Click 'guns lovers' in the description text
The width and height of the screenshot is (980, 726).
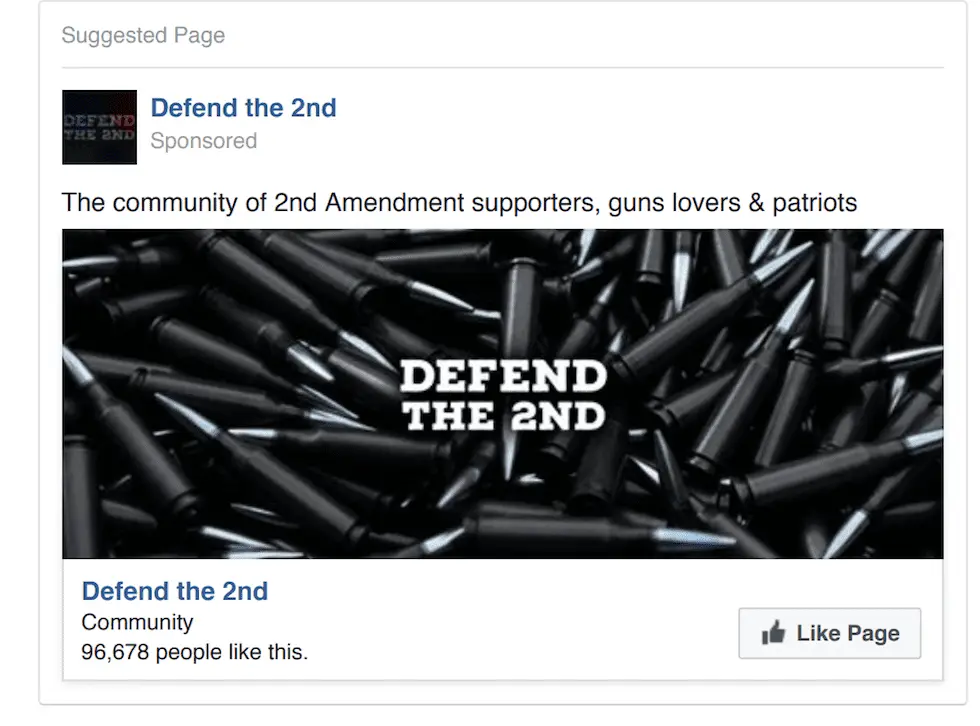[674, 203]
